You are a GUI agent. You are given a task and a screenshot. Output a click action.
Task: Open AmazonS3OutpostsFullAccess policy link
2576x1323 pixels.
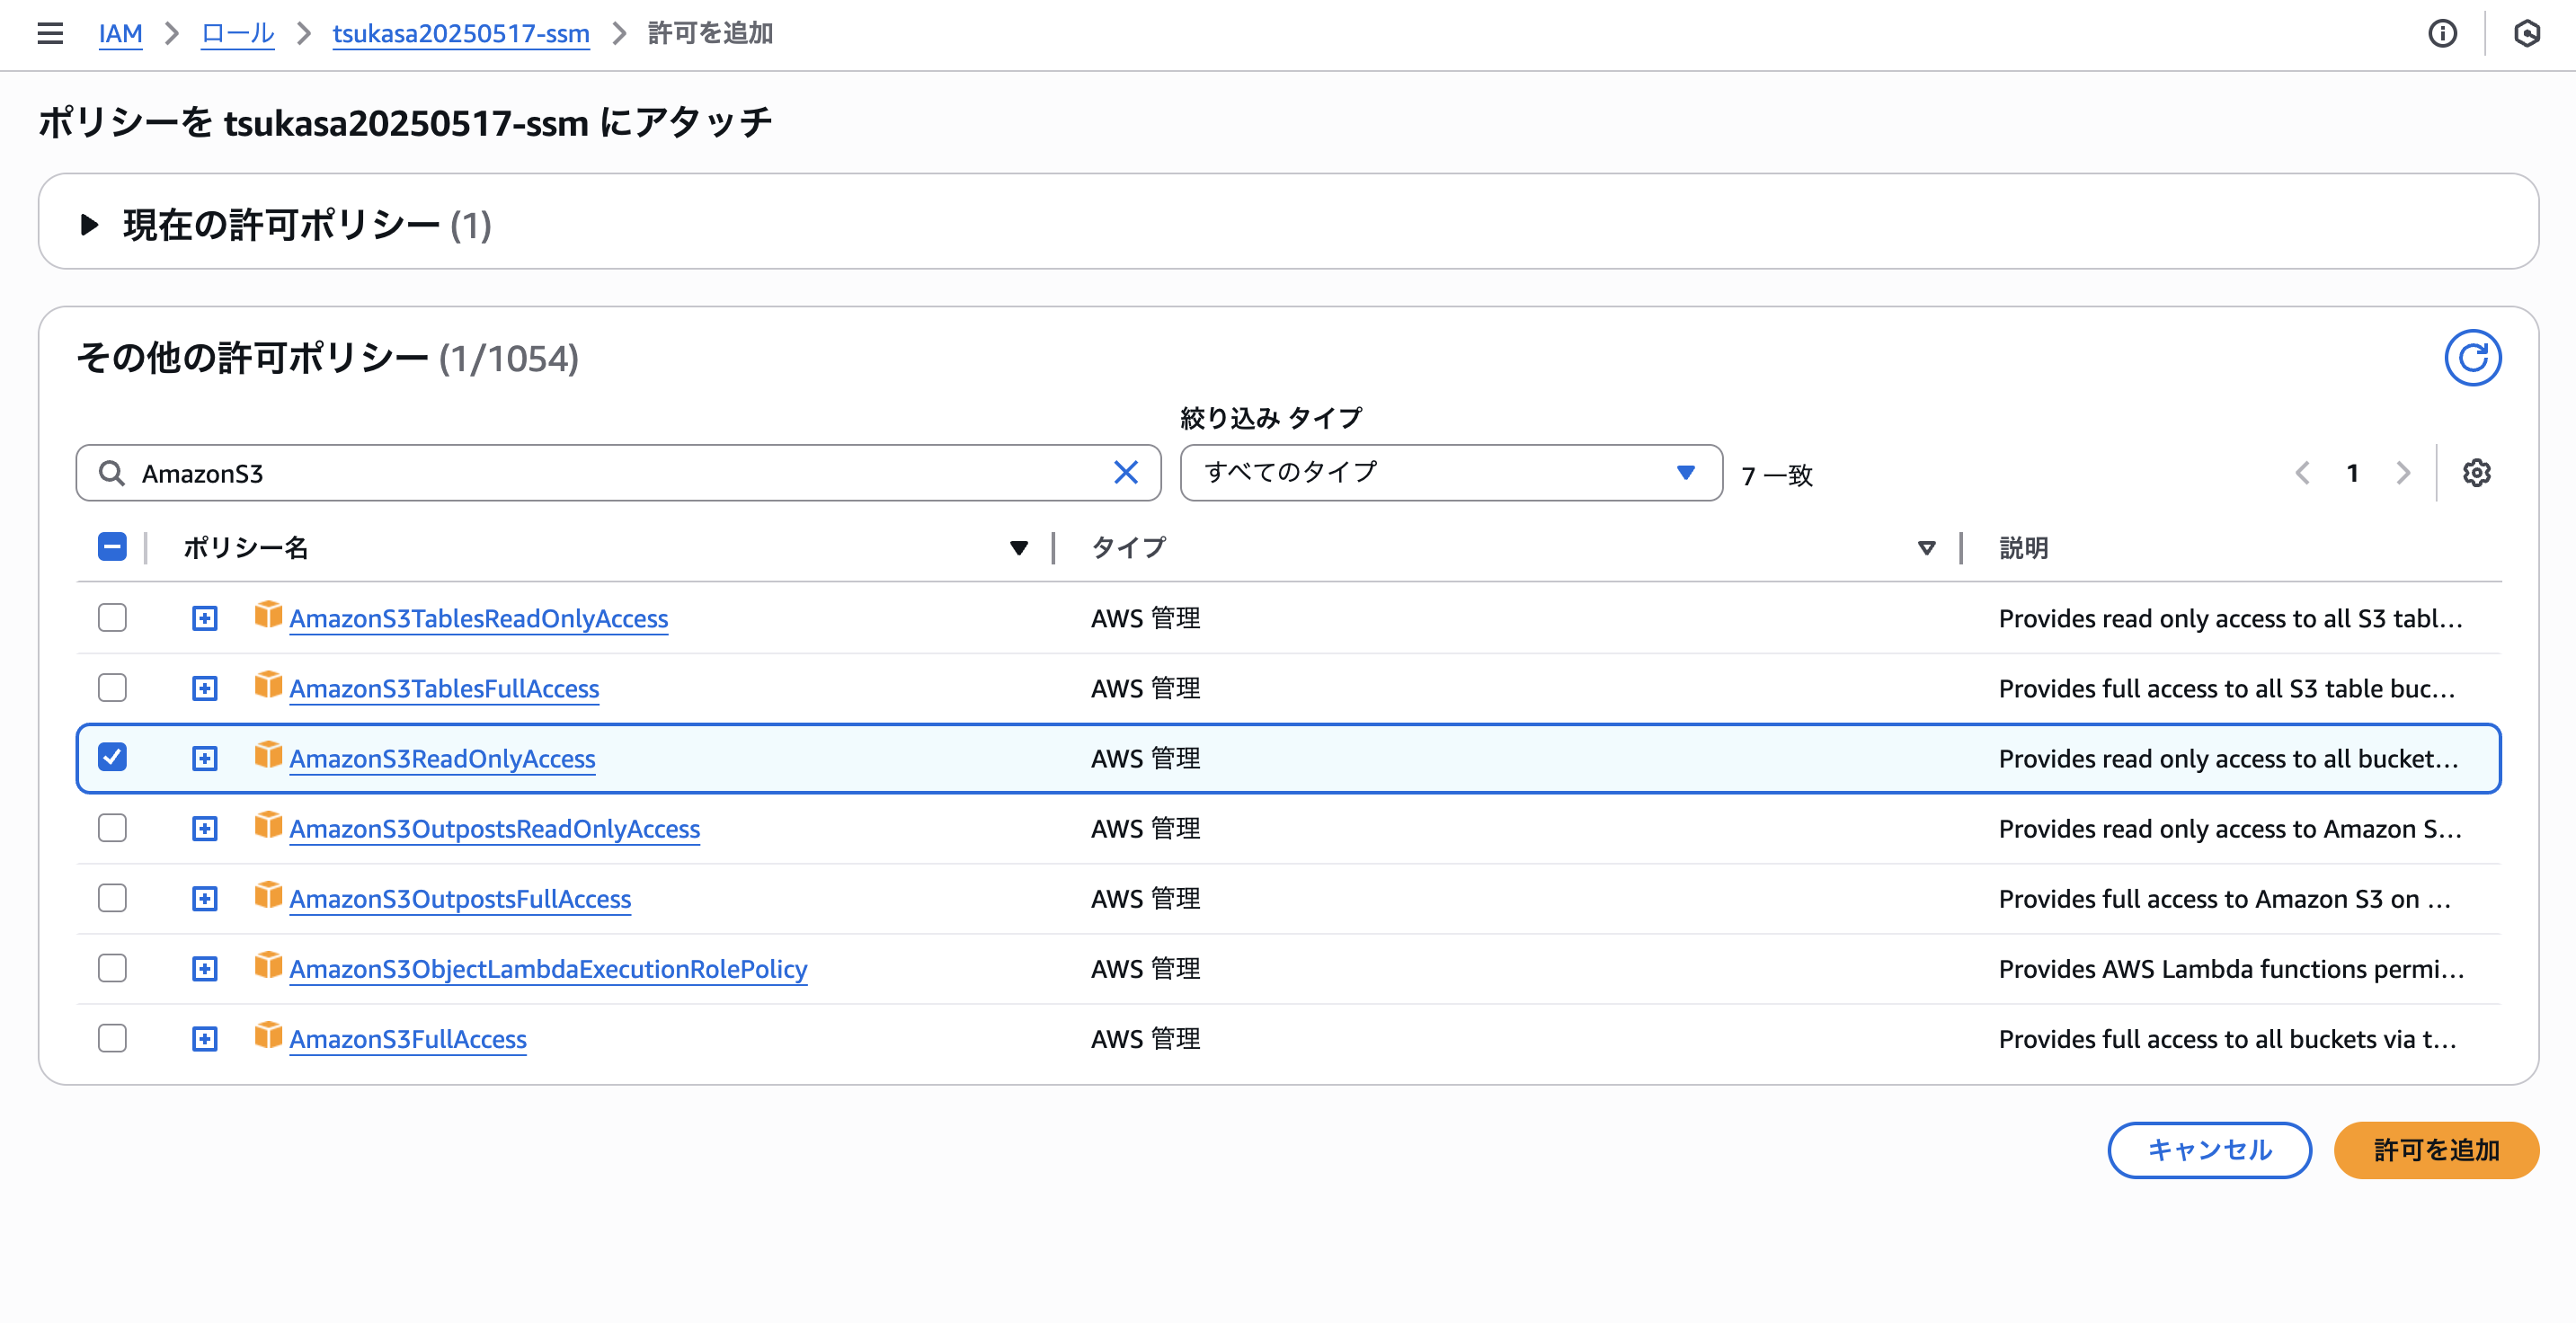[x=460, y=899]
